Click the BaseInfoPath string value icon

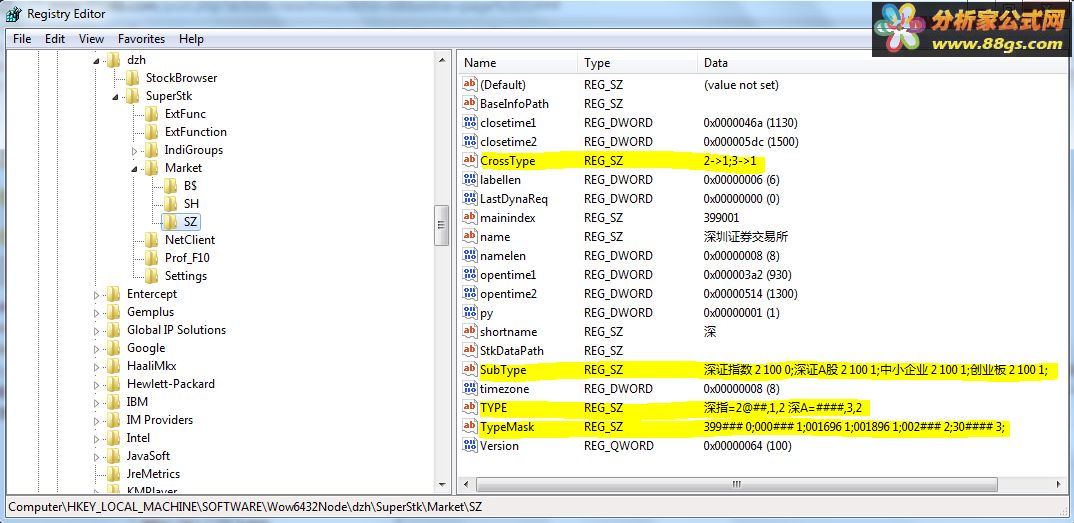coord(470,104)
